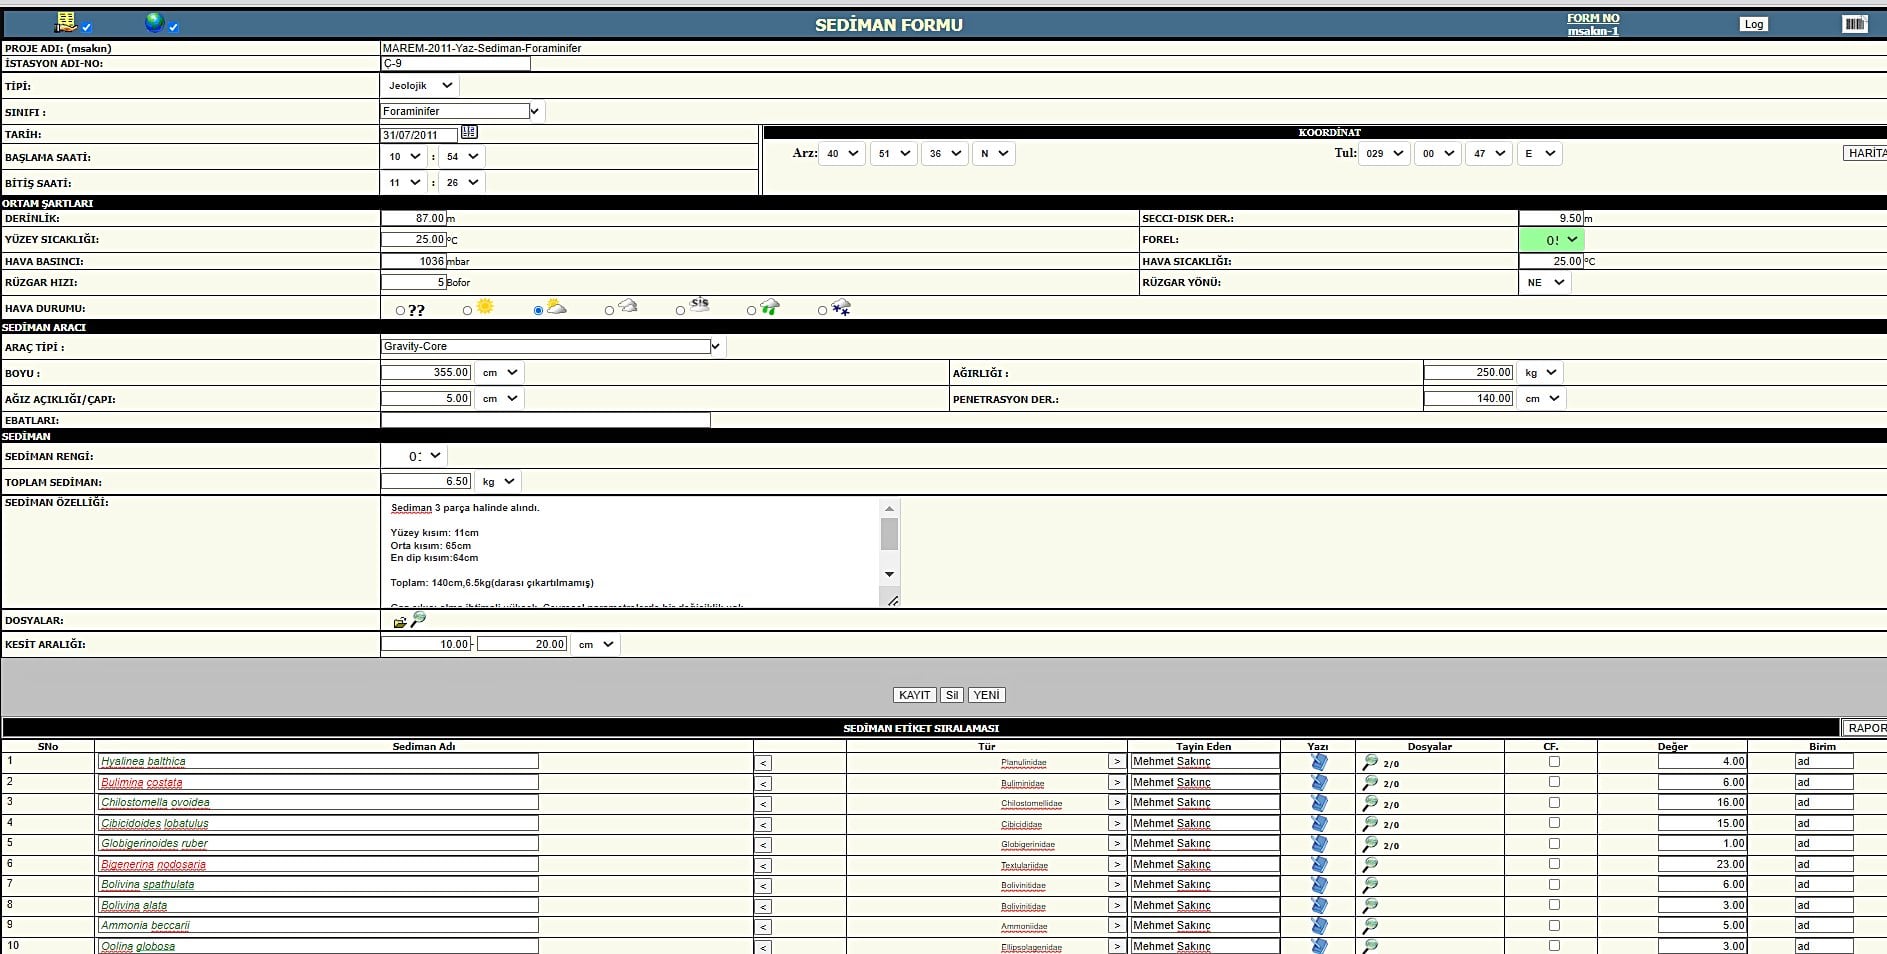Select the sunny weather radio button
1887x954 pixels.
tap(467, 311)
